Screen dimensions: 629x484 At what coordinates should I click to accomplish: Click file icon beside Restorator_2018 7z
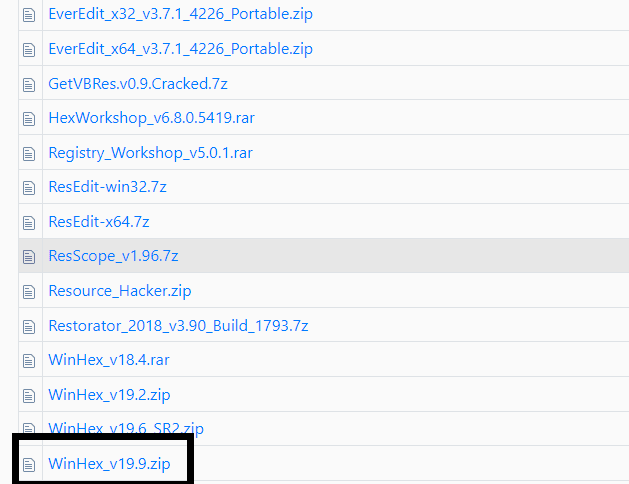click(29, 326)
